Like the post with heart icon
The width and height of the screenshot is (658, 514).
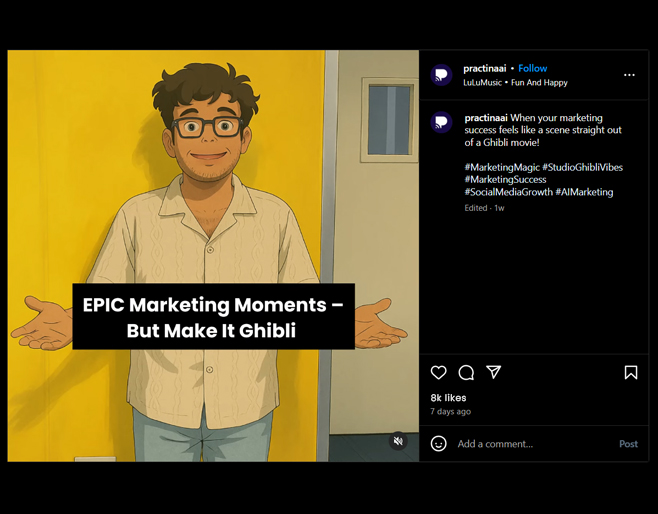(438, 372)
